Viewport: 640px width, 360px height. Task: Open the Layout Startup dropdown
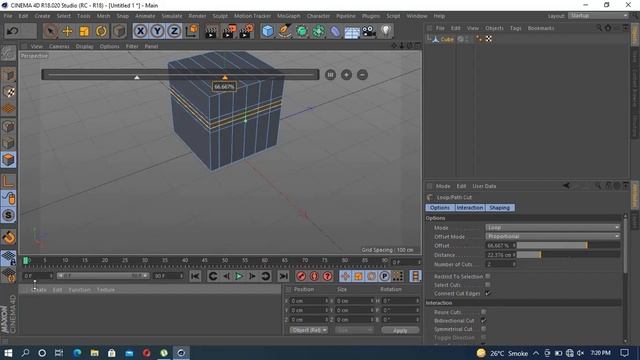point(598,16)
